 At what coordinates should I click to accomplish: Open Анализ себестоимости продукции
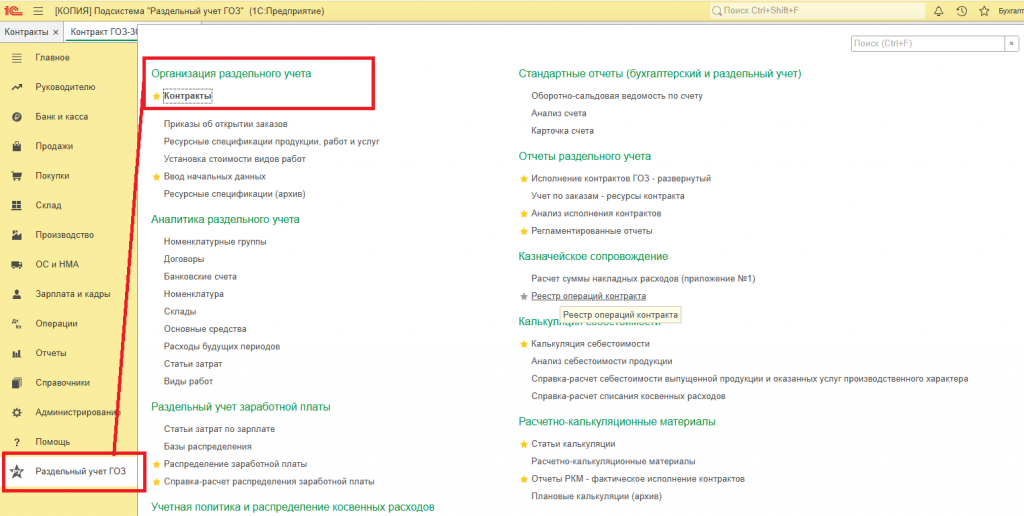601,361
